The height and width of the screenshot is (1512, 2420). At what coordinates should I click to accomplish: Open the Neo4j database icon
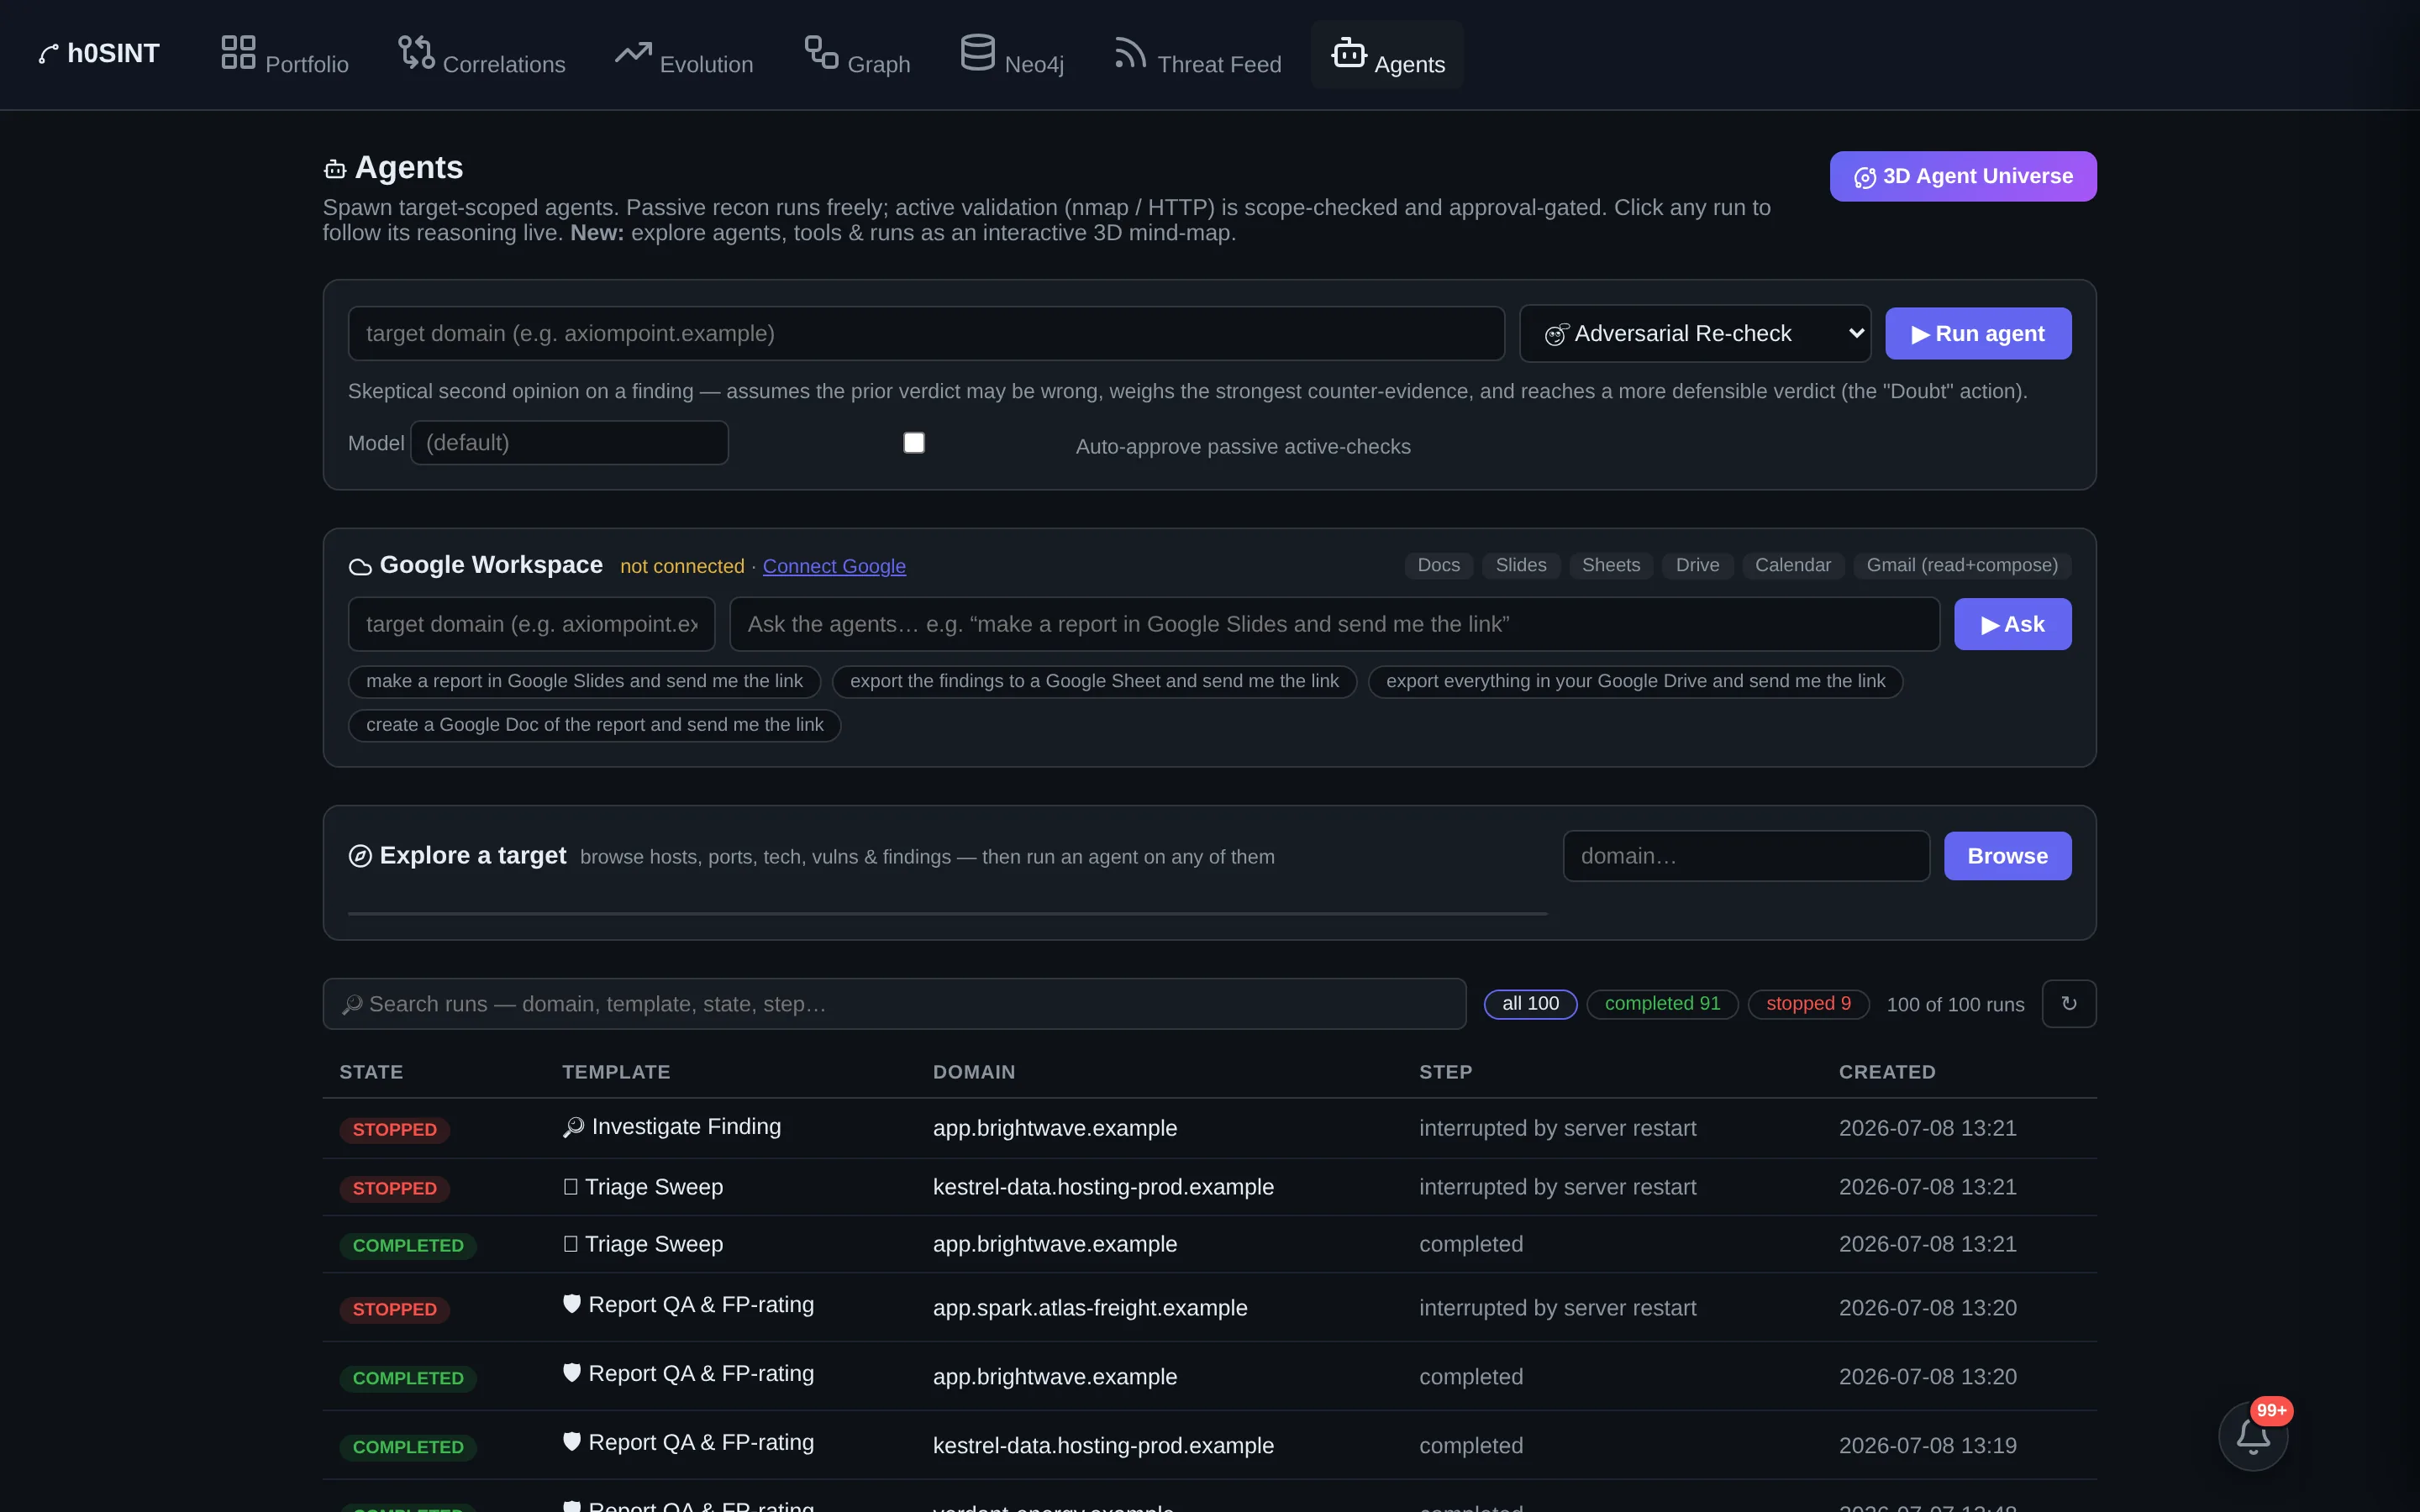coord(977,52)
